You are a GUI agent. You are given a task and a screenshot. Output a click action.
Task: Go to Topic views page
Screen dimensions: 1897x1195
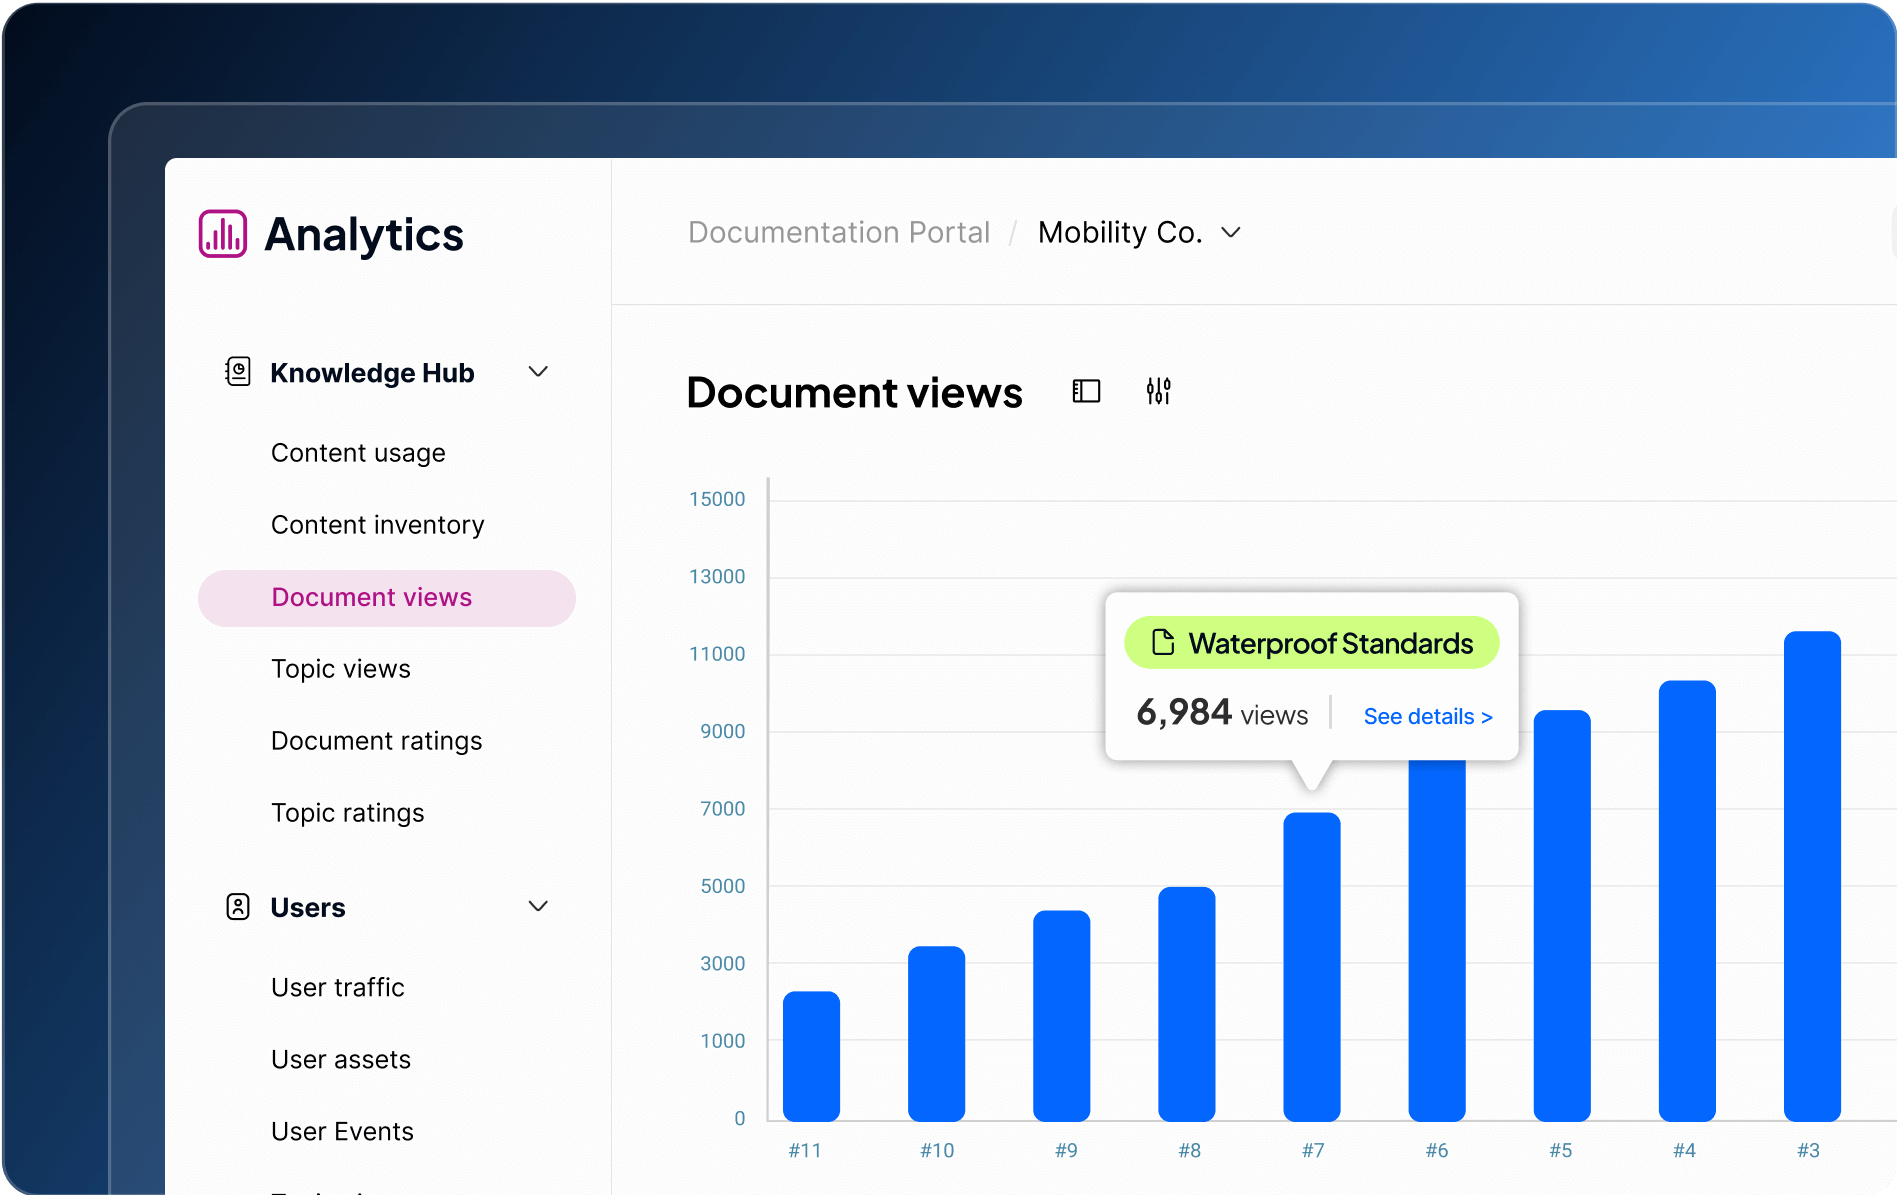[x=340, y=669]
